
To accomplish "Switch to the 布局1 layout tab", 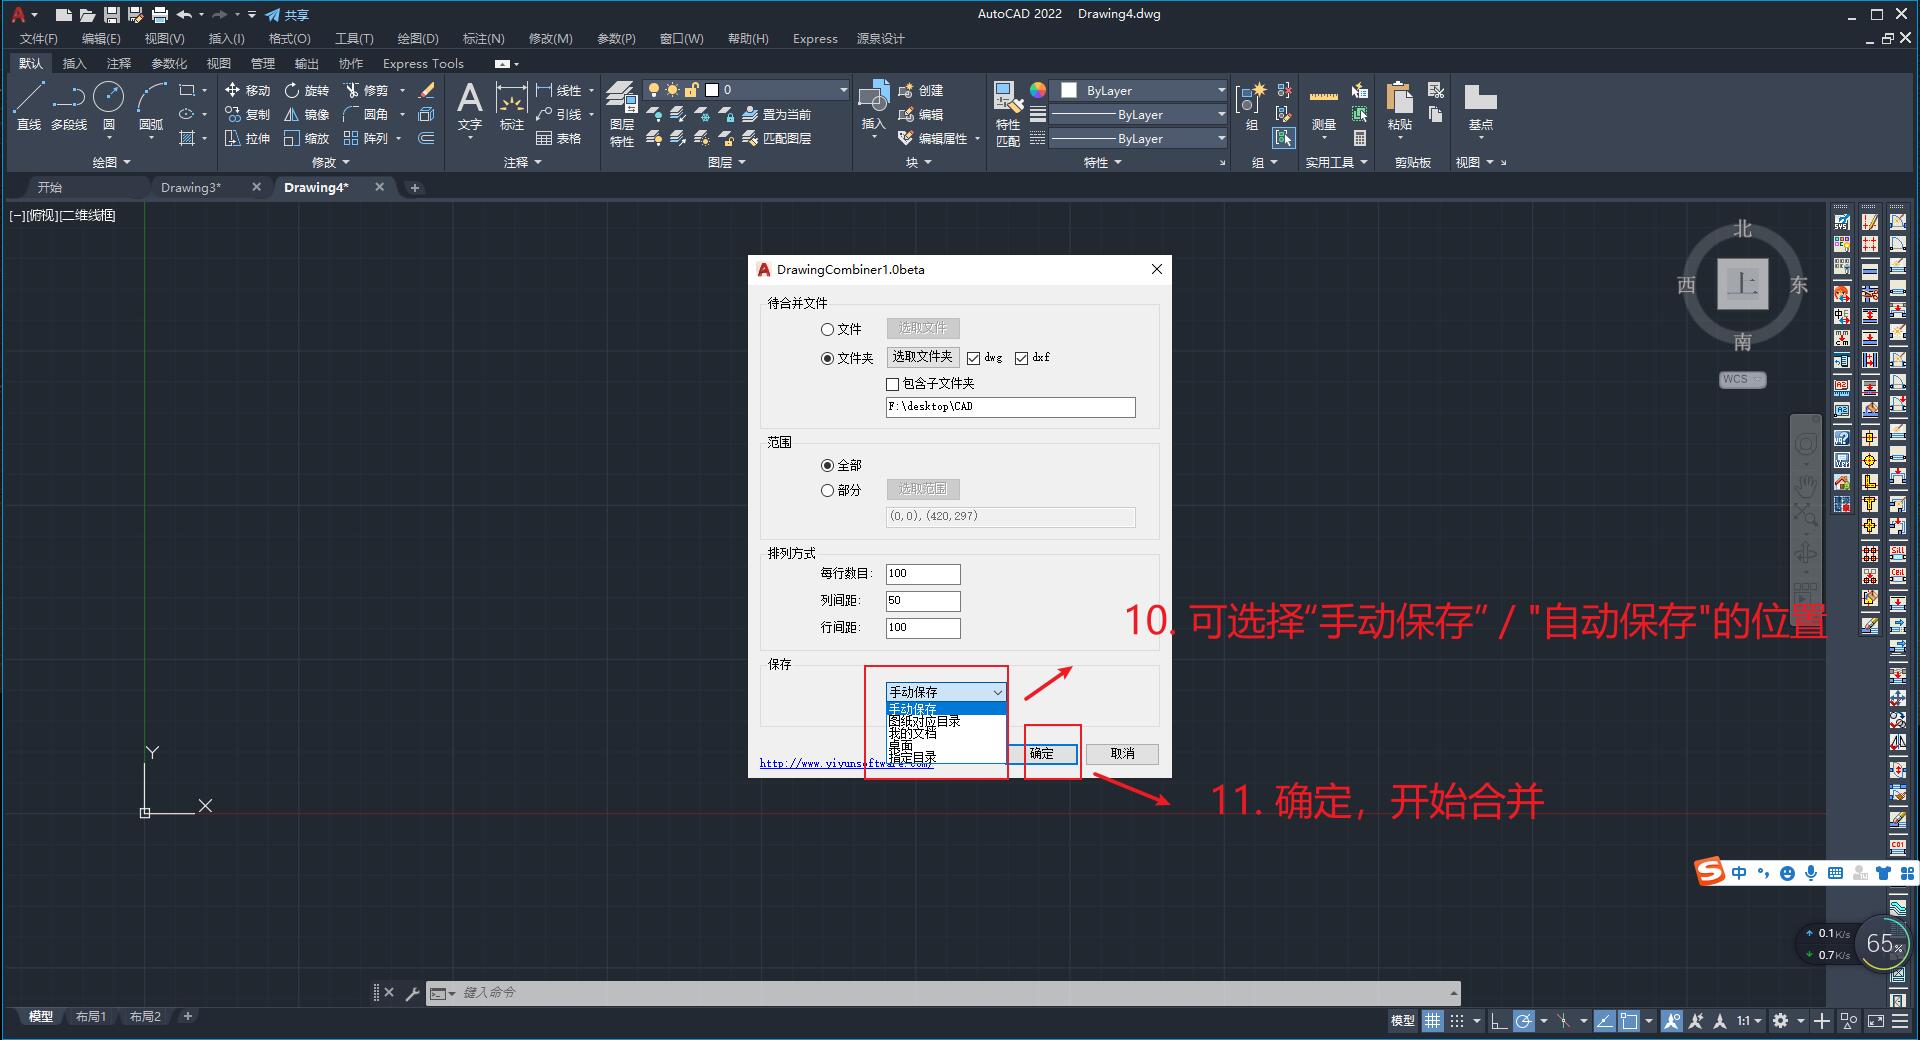I will [91, 1016].
